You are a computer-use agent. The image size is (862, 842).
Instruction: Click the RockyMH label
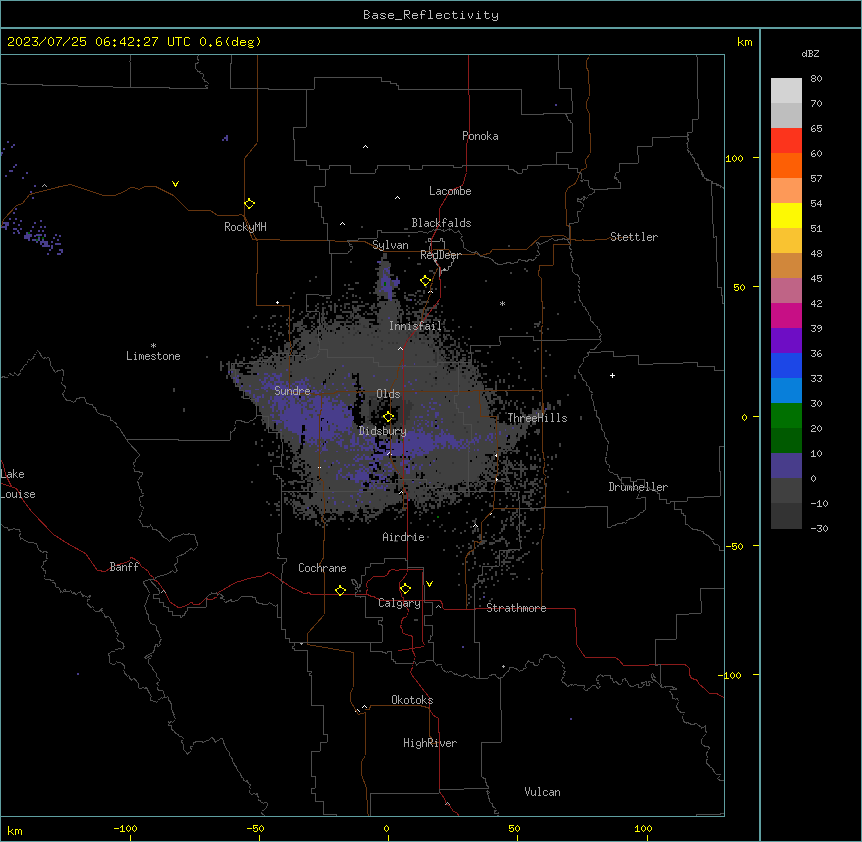pyautogui.click(x=245, y=227)
